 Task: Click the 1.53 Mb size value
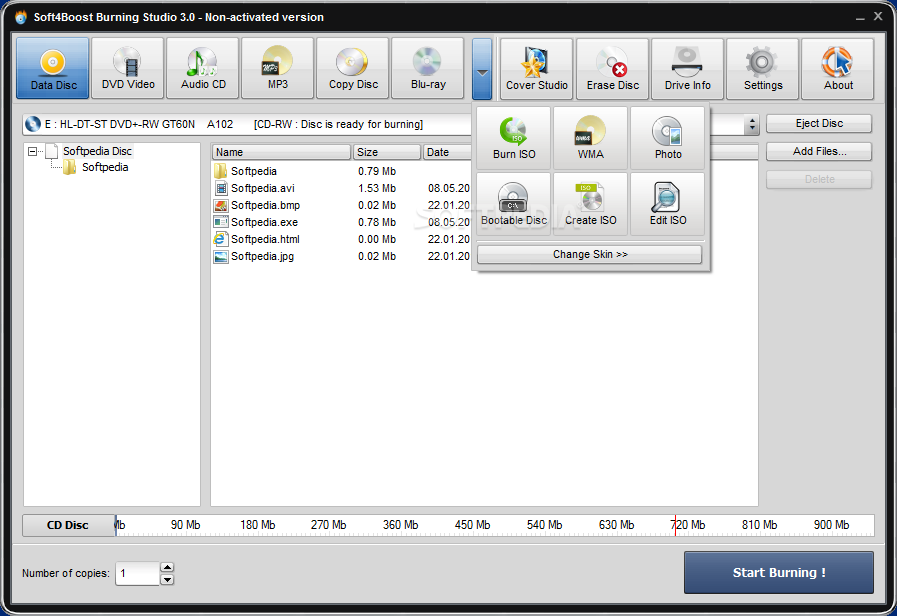click(377, 188)
